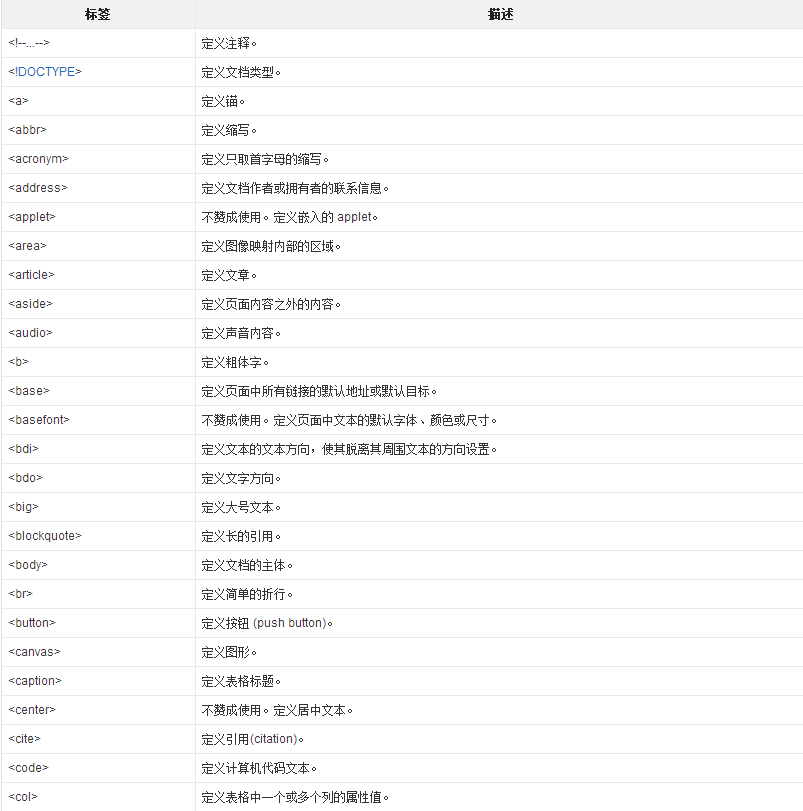This screenshot has height=811, width=803.
Task: Click the 标签 column header
Action: (x=98, y=14)
